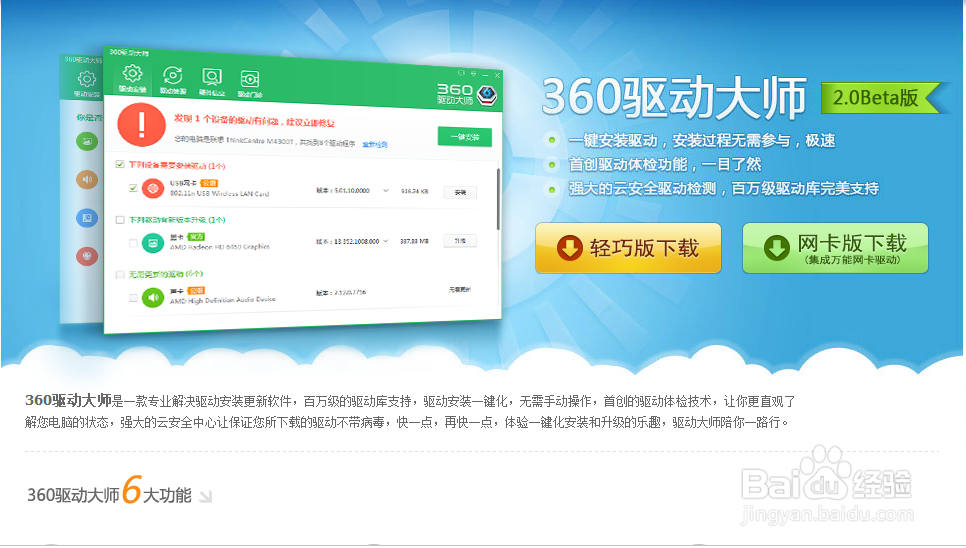Uncheck the USB Wireless LAN Card checkbox

(x=133, y=188)
